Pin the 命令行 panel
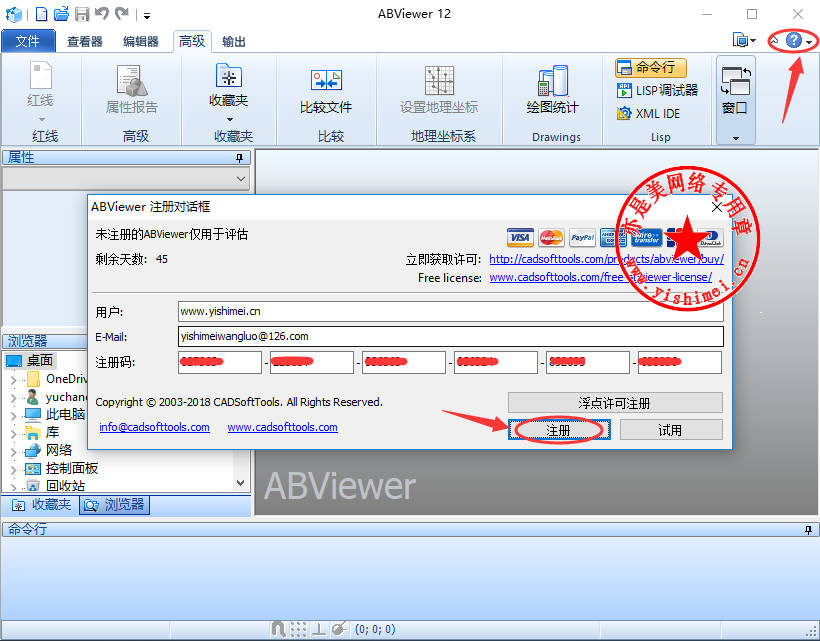The image size is (820, 641). coord(808,530)
